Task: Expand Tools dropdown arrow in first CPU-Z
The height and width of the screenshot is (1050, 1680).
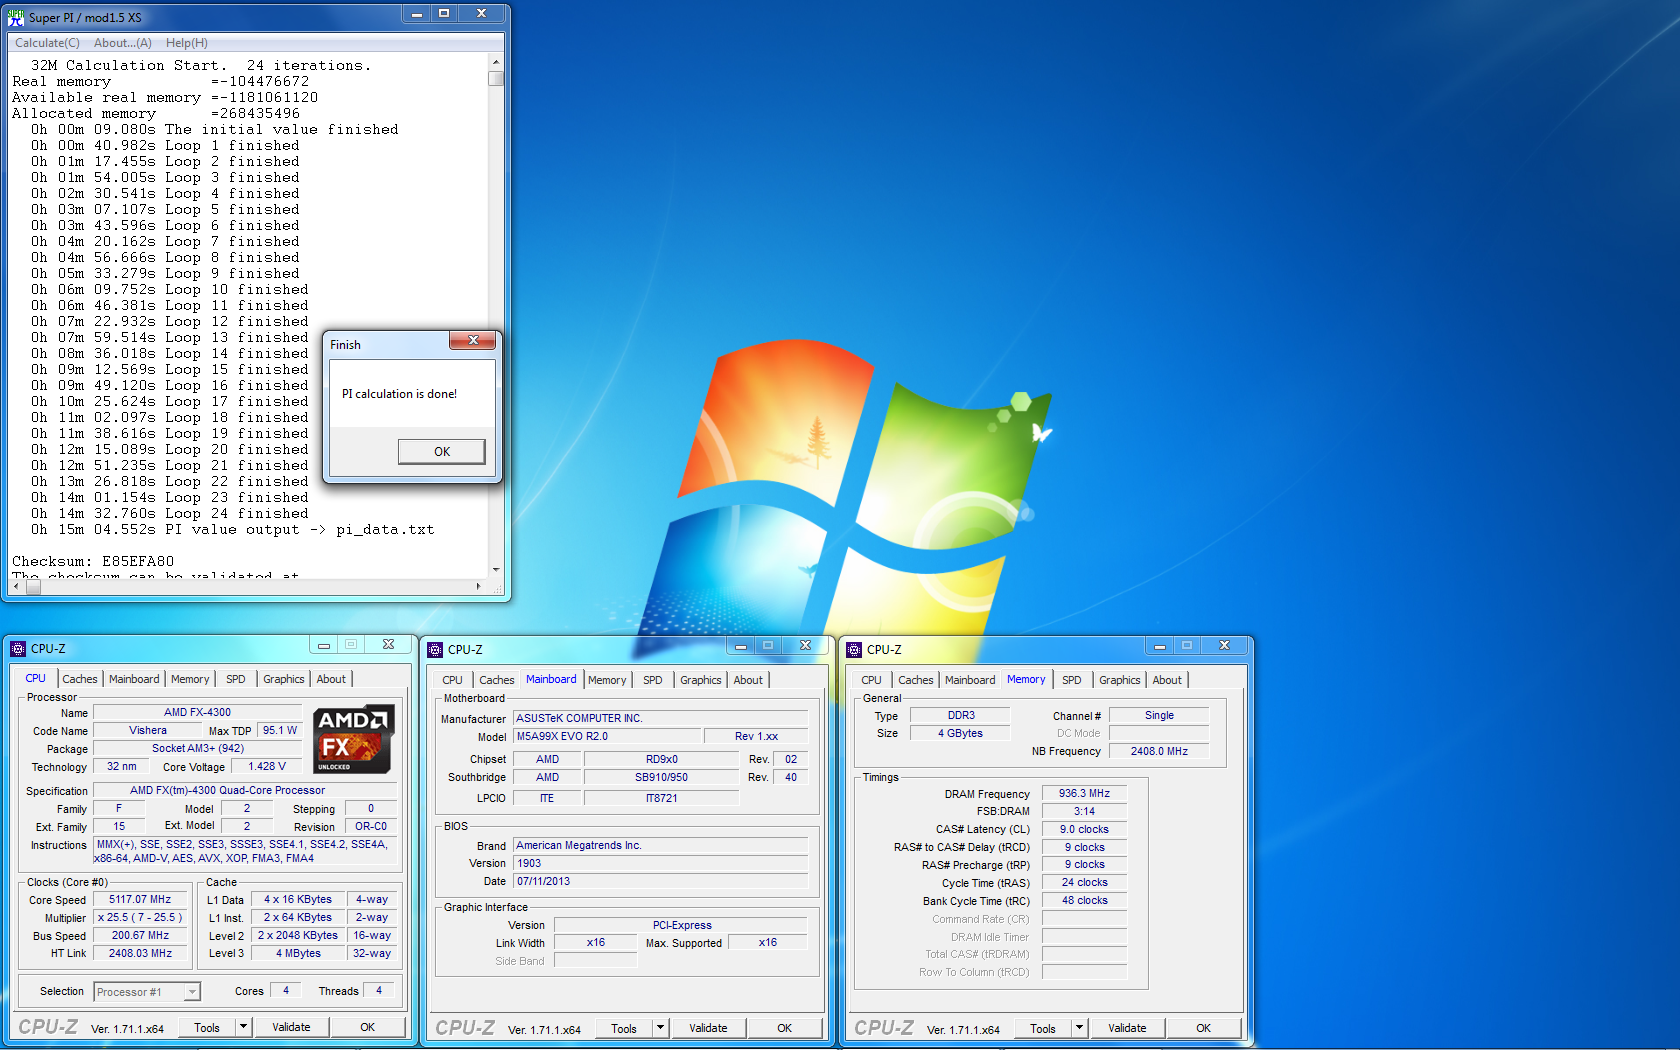Action: [x=243, y=1027]
